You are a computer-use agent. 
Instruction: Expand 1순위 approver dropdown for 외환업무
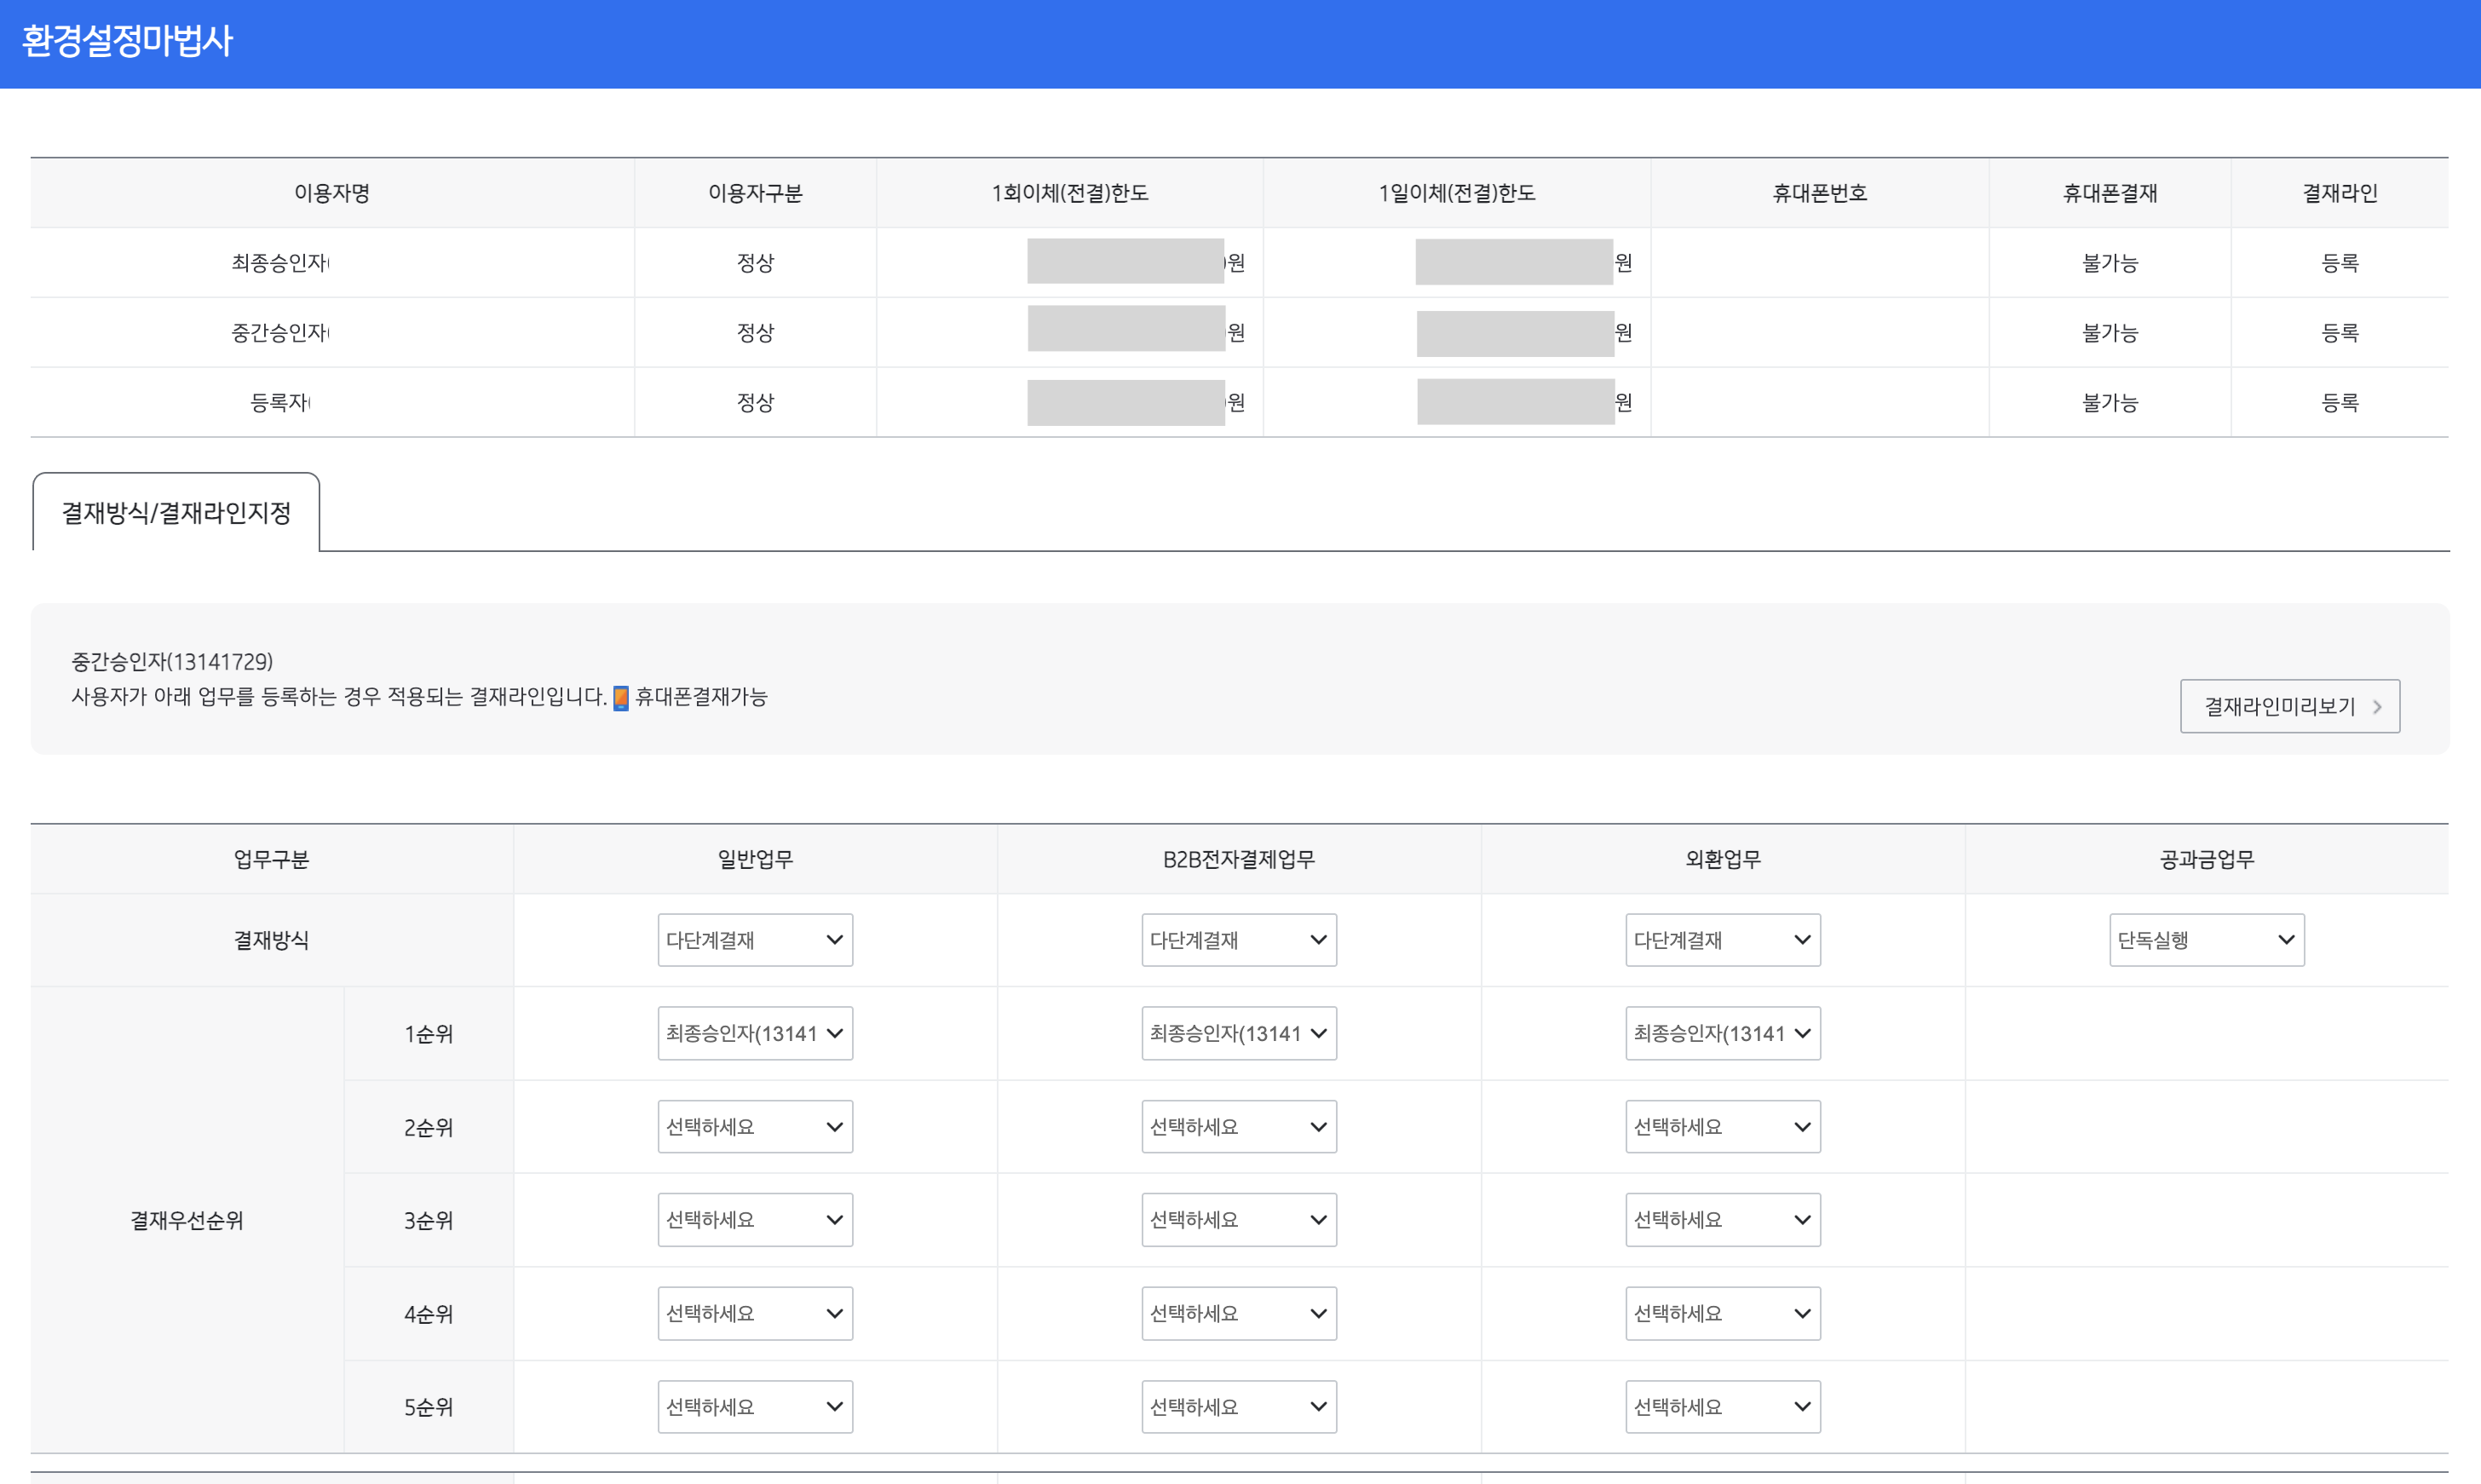[1722, 1033]
